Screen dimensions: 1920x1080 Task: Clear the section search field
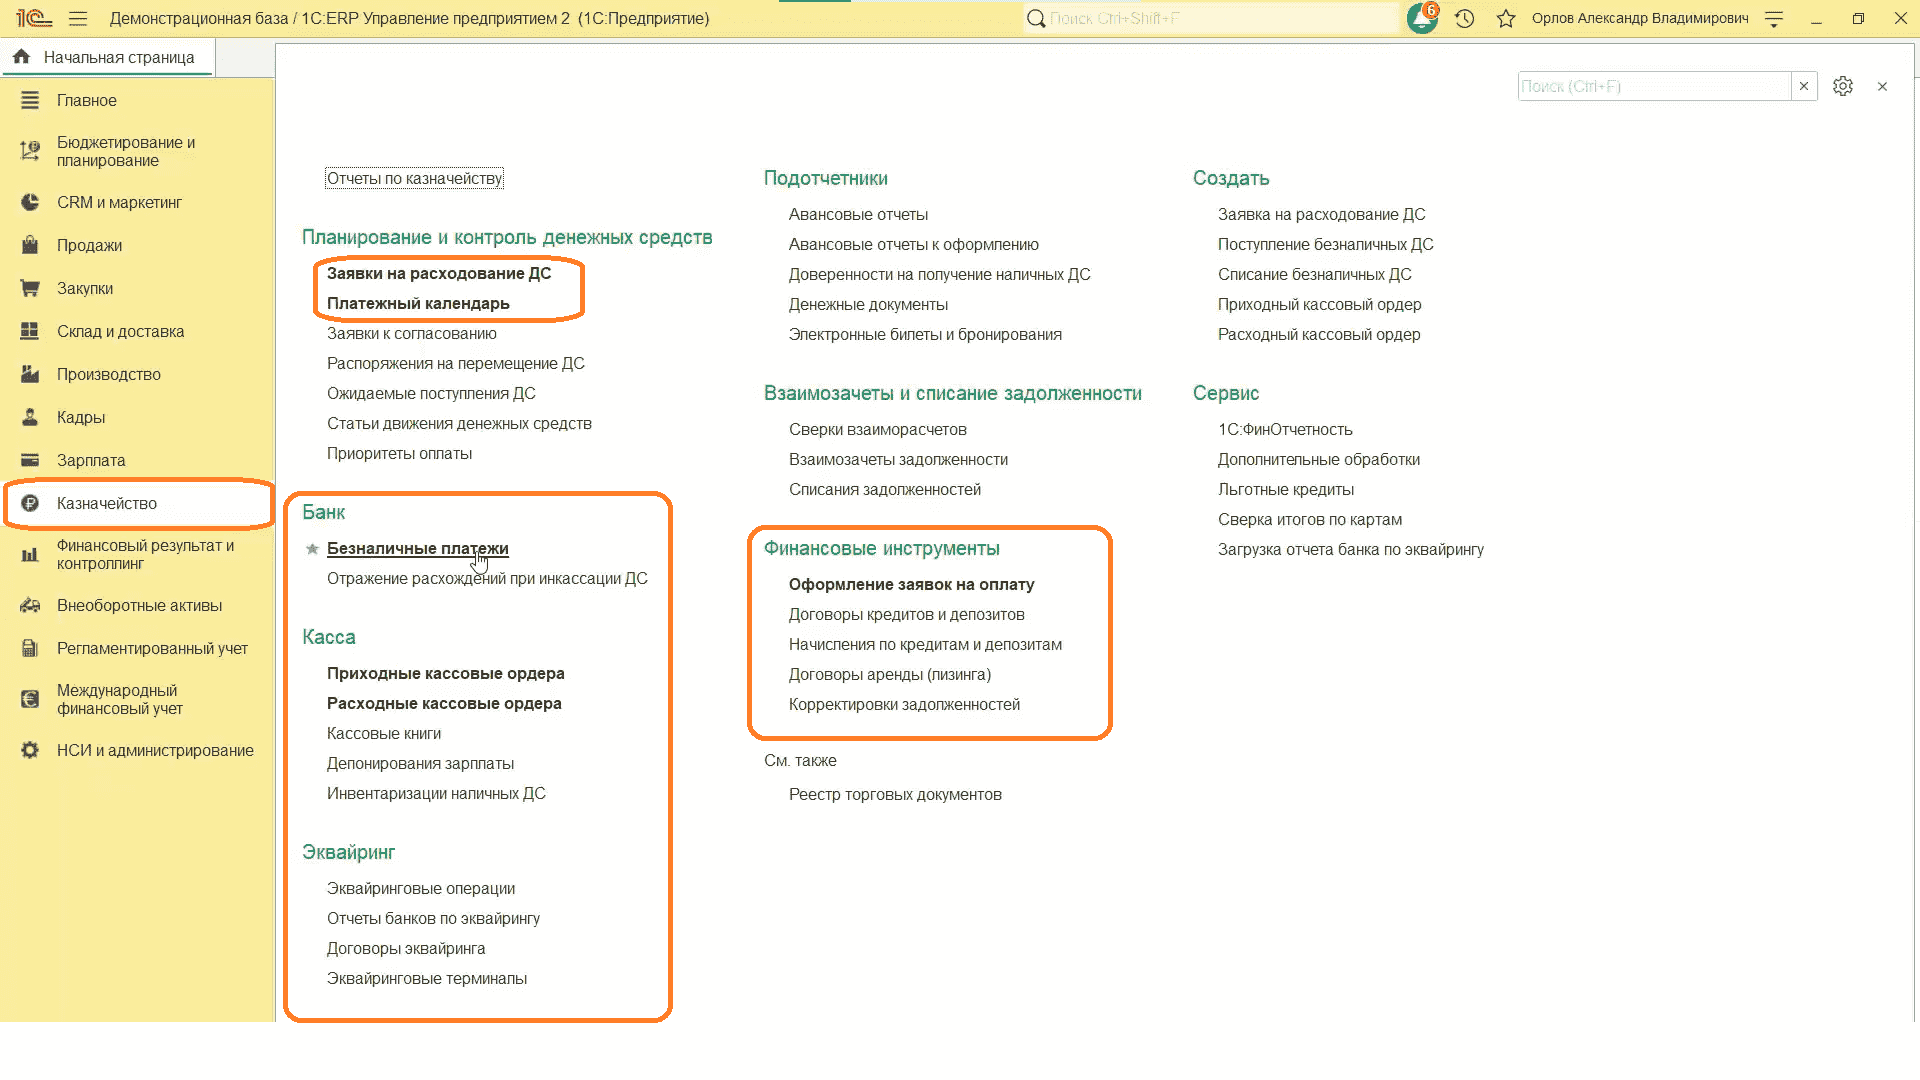click(1804, 86)
